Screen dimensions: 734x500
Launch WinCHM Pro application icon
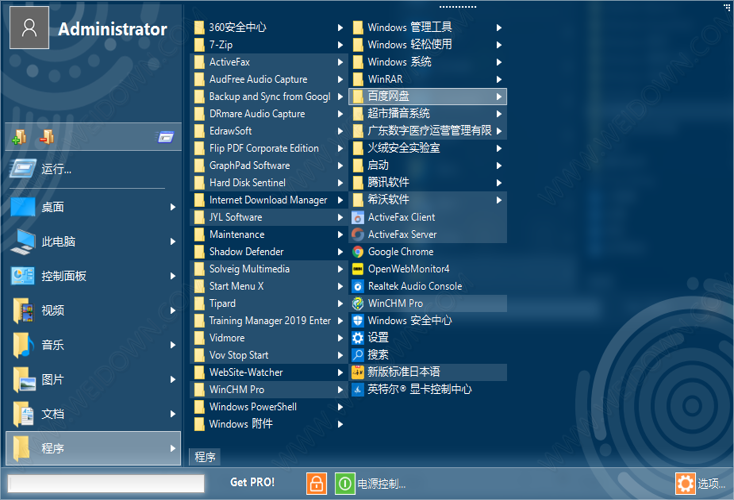[x=358, y=303]
